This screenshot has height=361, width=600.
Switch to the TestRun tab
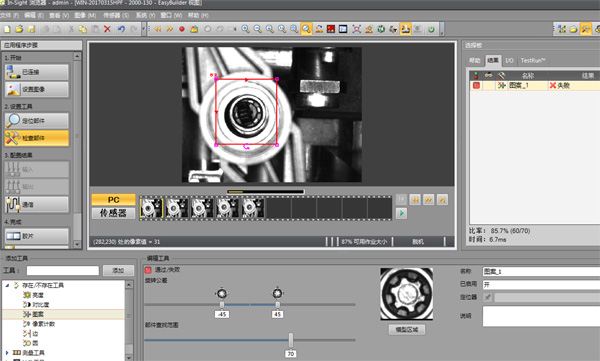533,60
